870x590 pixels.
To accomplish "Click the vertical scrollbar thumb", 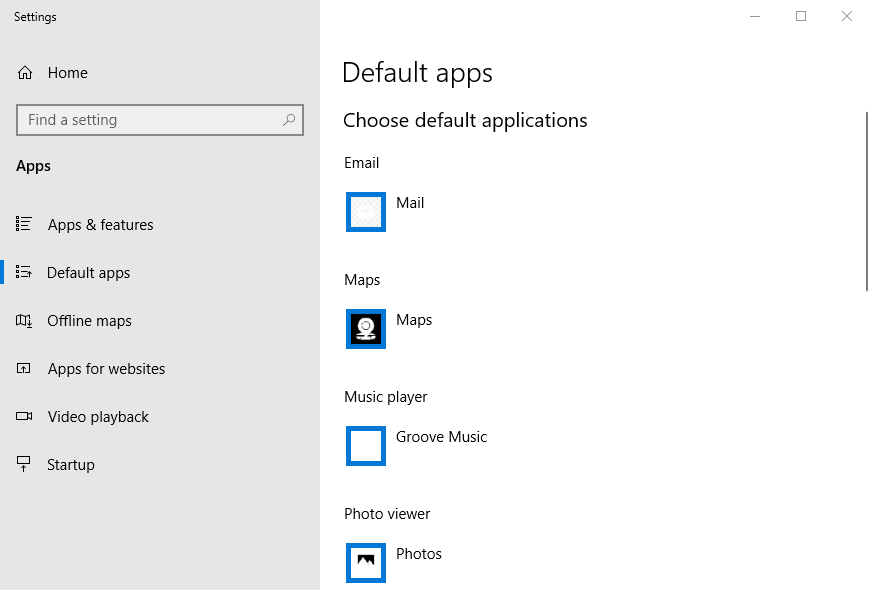I will point(866,200).
